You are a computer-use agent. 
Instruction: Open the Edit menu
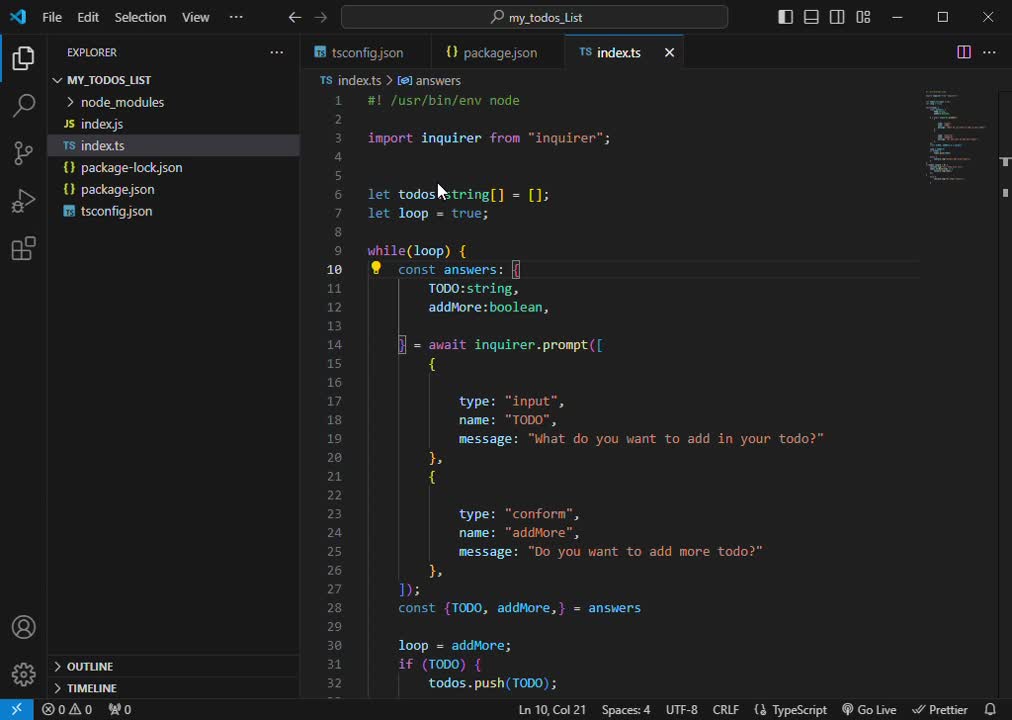tap(88, 17)
